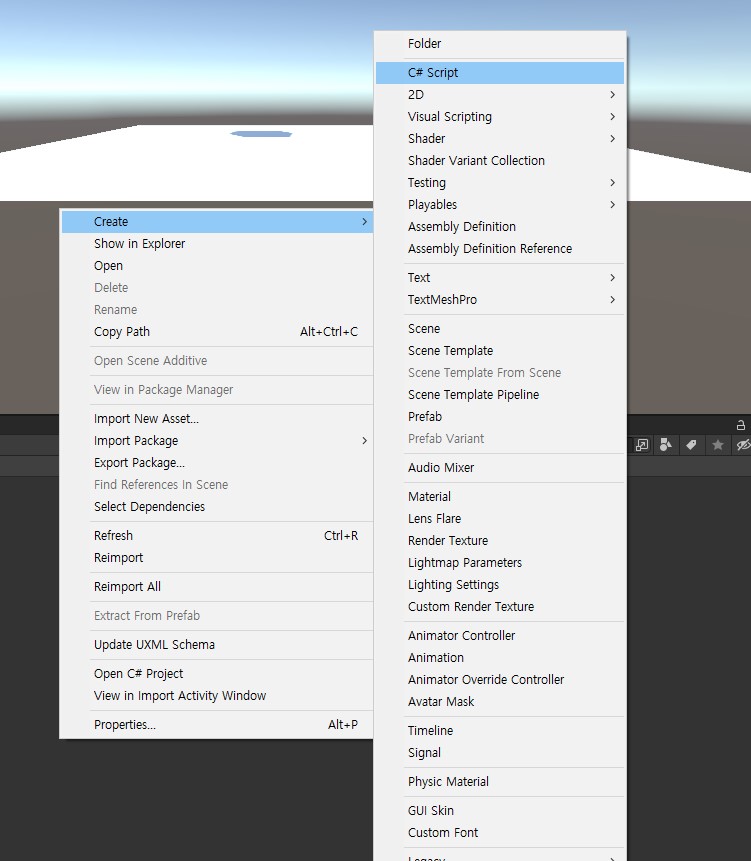The width and height of the screenshot is (751, 861).
Task: Select Update UXML Schema
Action: [217, 645]
